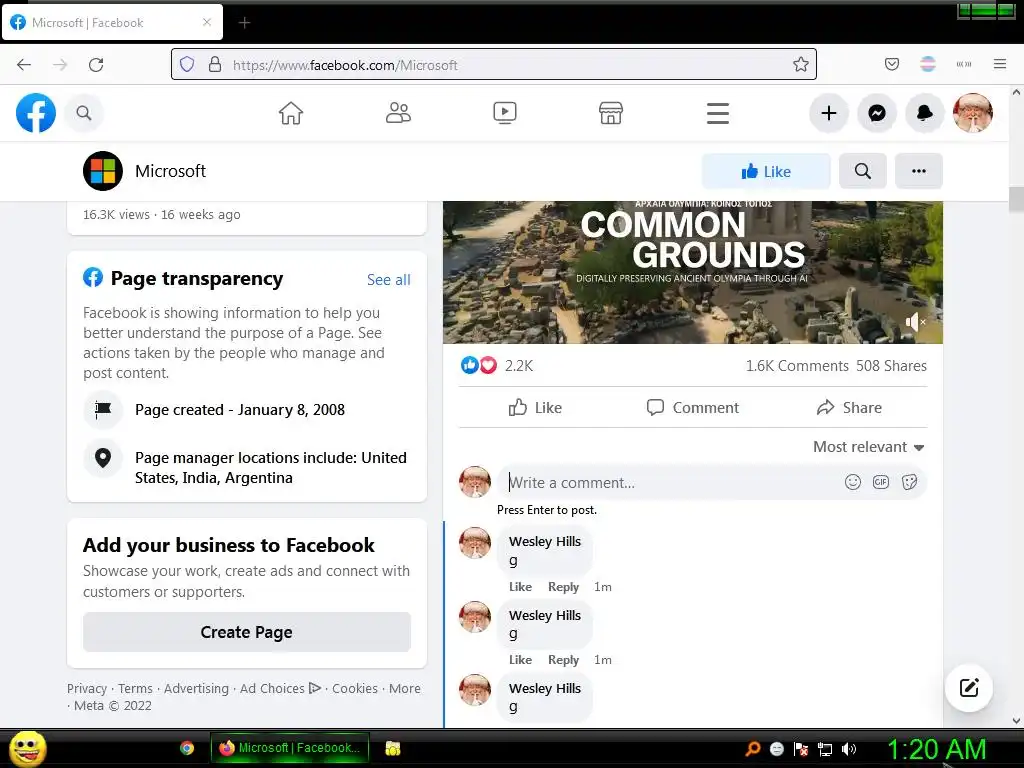Click the Microsoft logo in page header
The width and height of the screenshot is (1024, 768).
103,171
